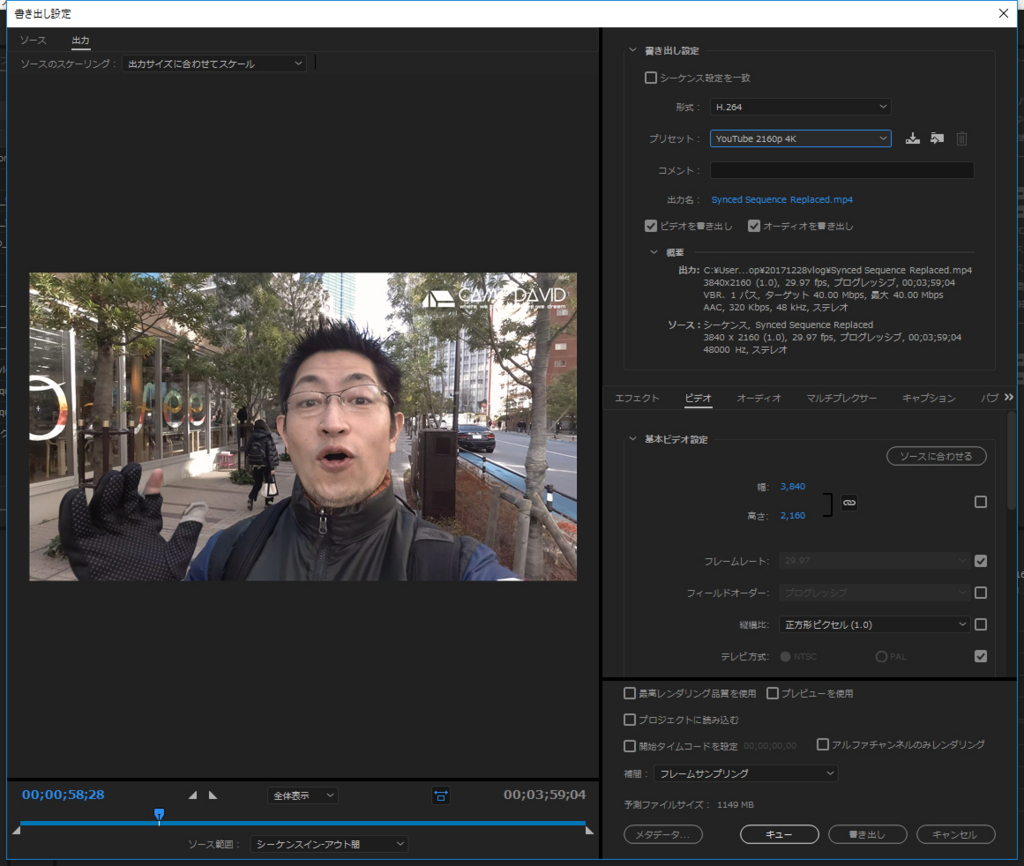Screen dimensions: 1024x866
Task: Enable 最高レンダリング品質を使用
Action: pos(630,693)
